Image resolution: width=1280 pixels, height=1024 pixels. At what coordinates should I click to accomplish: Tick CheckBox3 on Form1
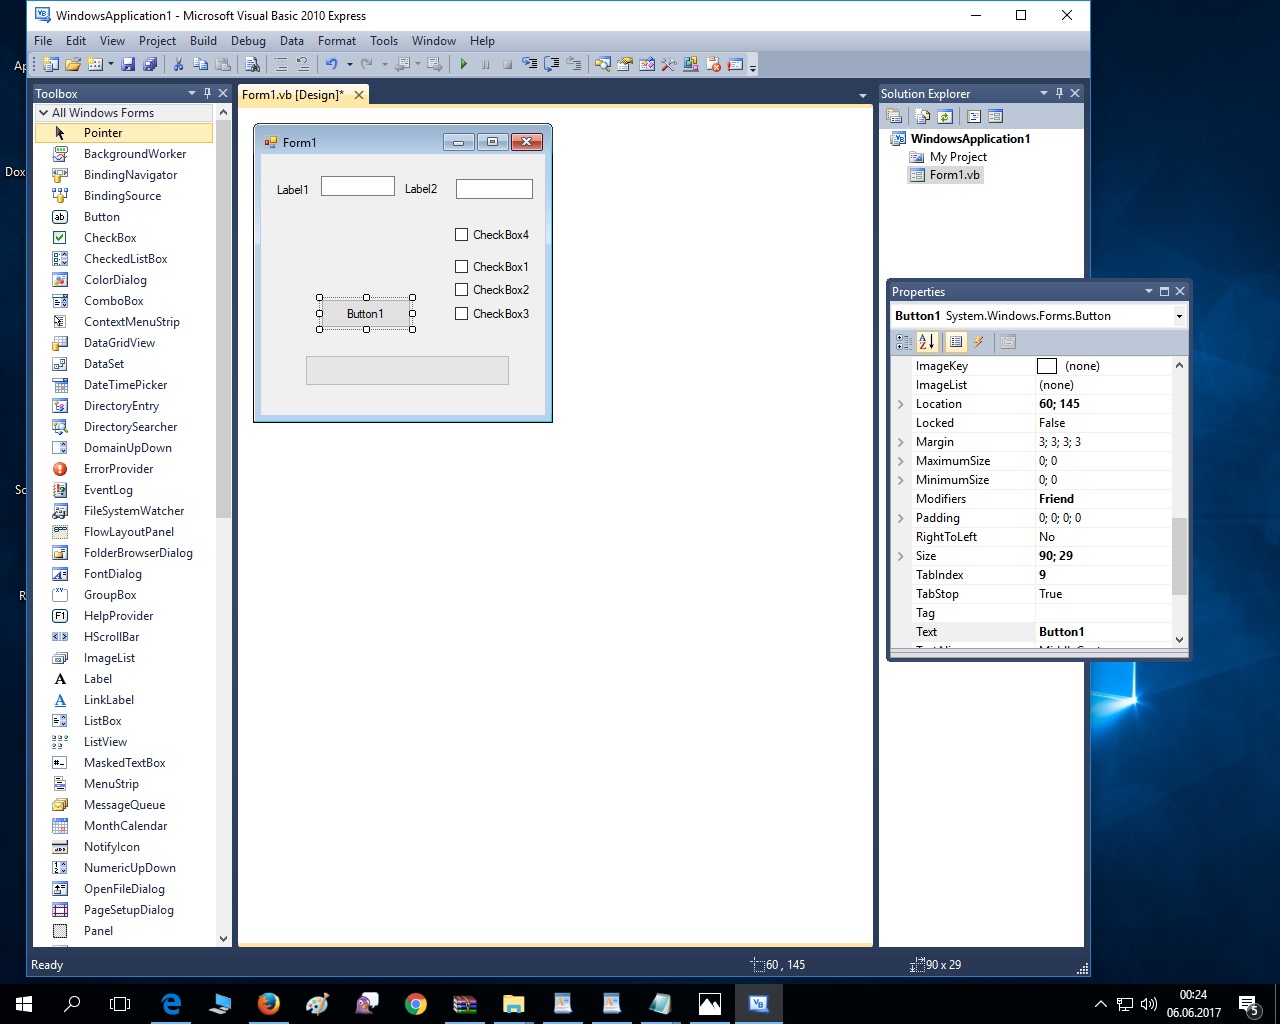coord(461,314)
